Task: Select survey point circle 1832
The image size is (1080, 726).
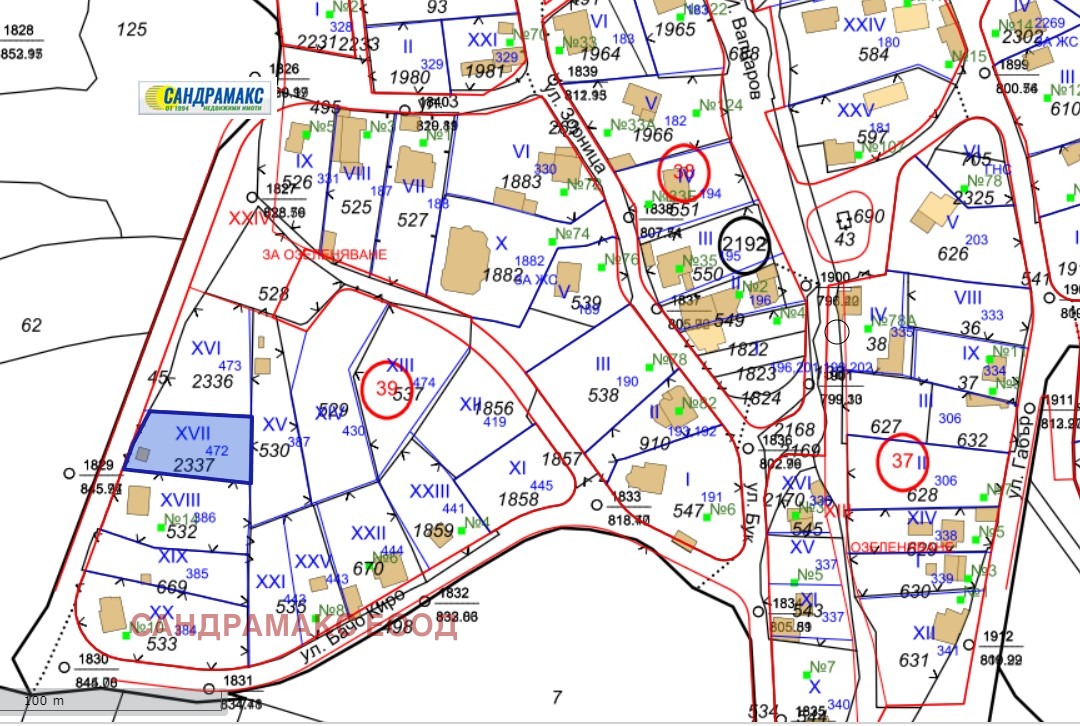Action: [x=425, y=601]
